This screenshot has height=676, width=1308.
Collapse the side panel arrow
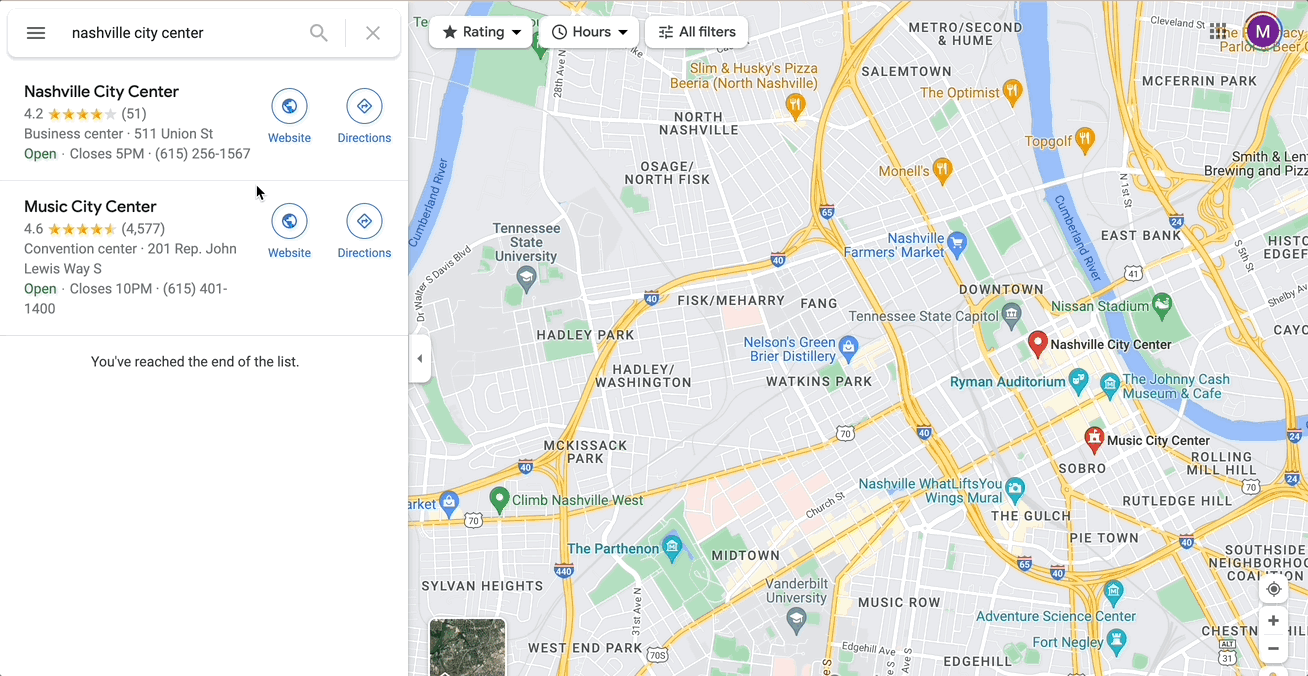(x=420, y=359)
